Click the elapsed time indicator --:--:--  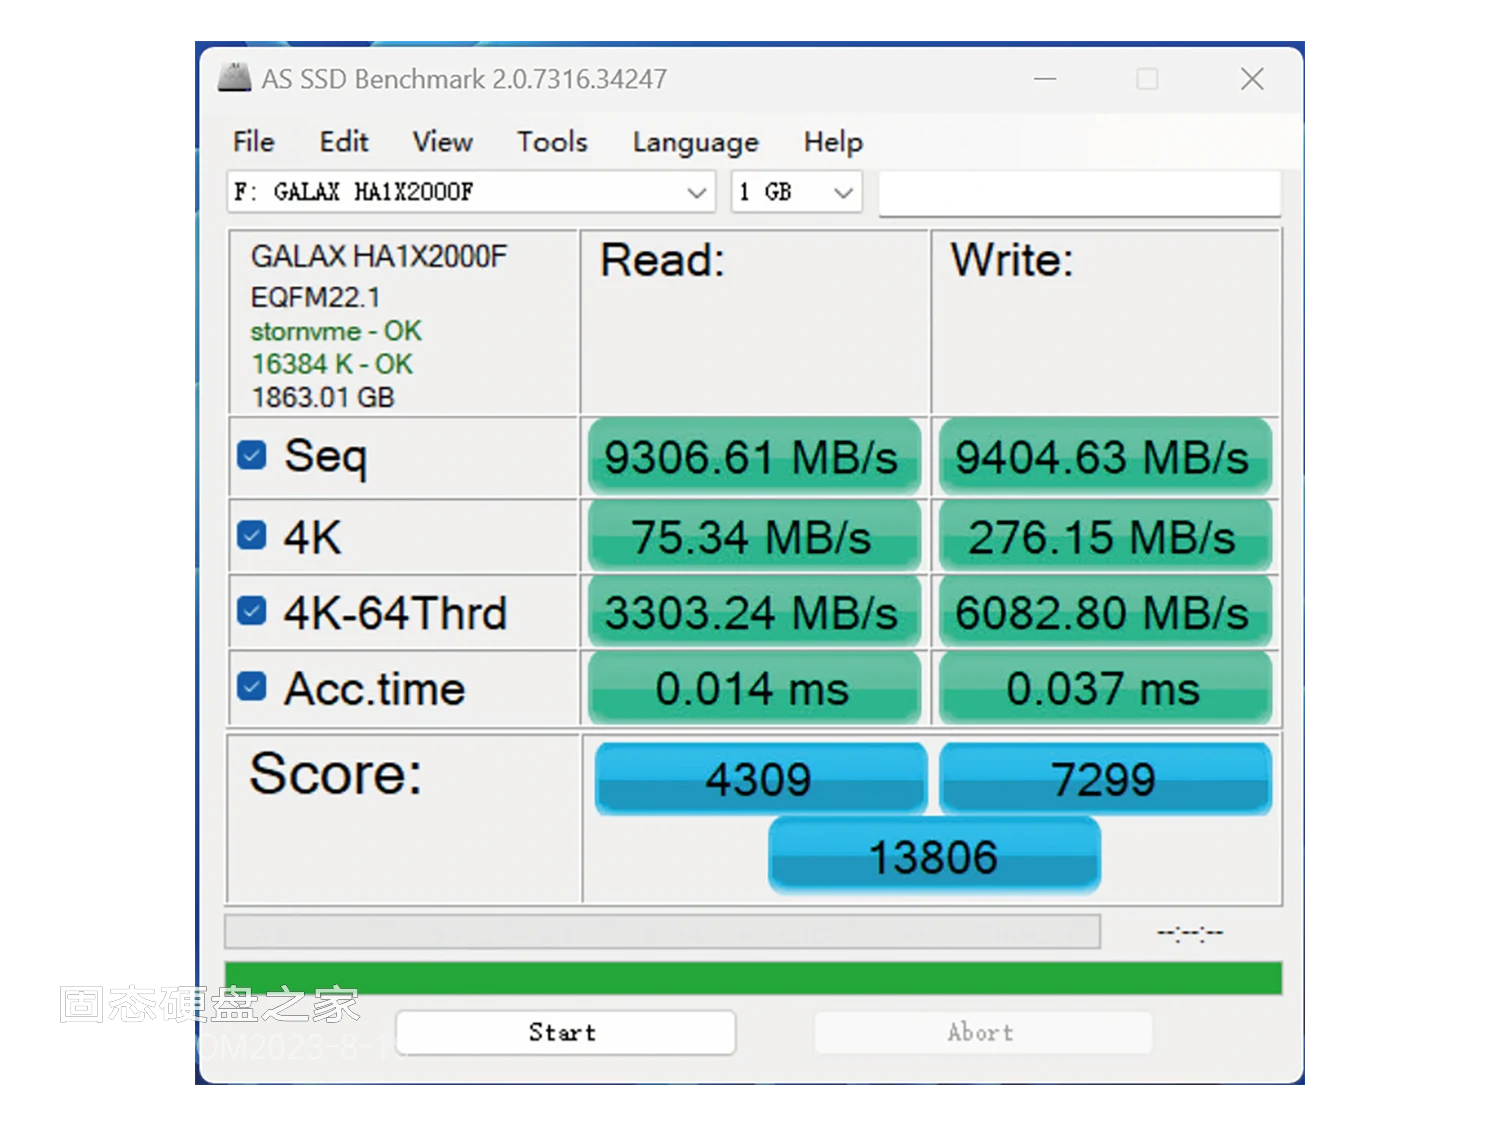[x=1190, y=933]
